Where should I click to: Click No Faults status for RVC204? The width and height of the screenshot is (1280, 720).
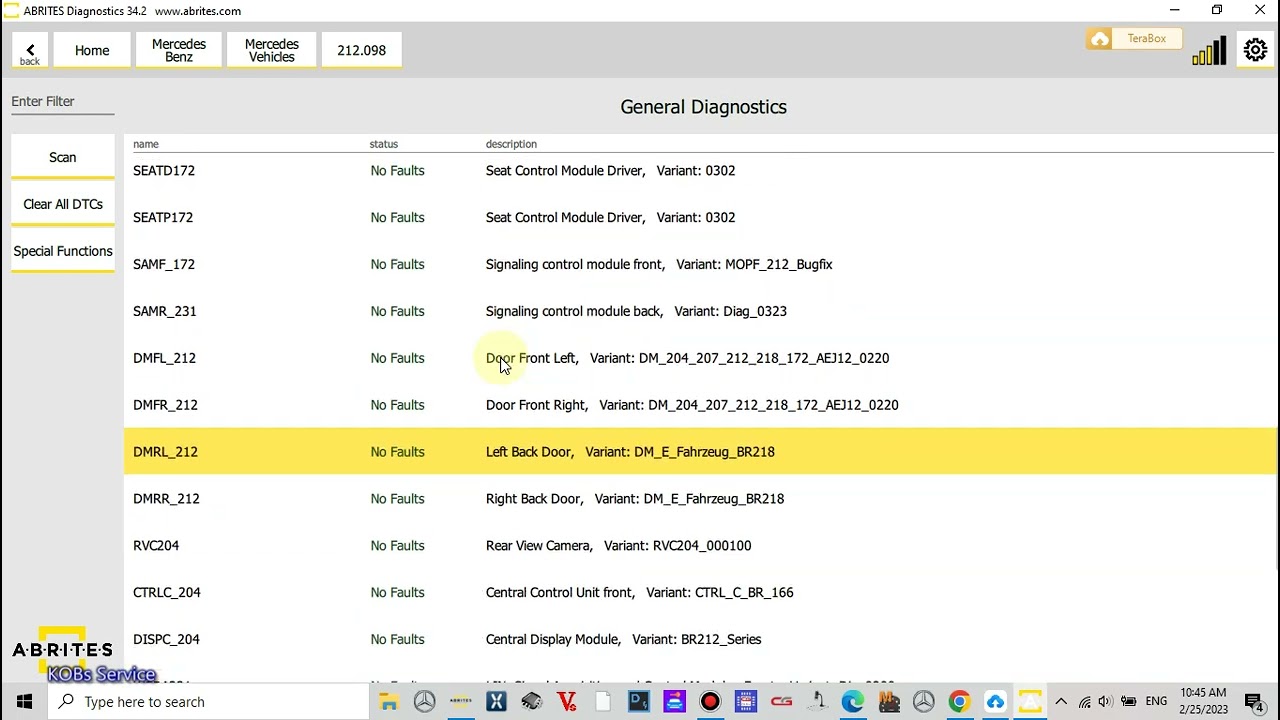[397, 546]
